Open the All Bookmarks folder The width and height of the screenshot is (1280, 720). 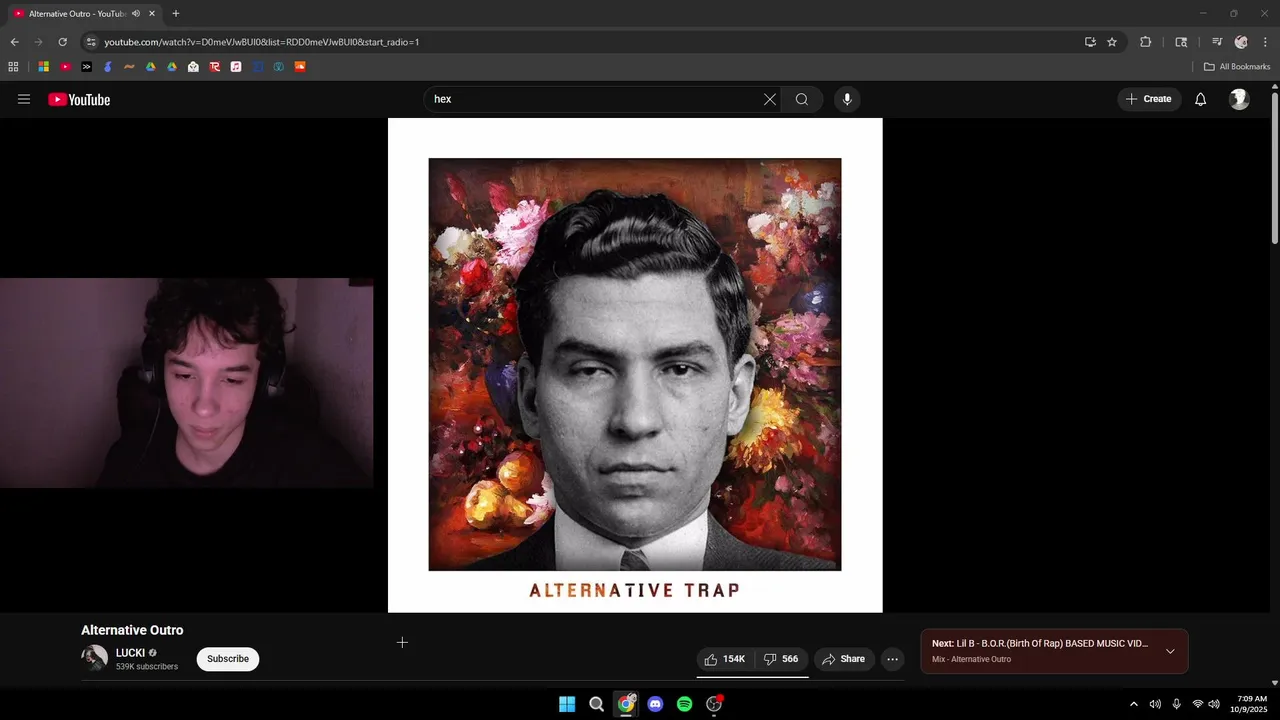(1237, 67)
